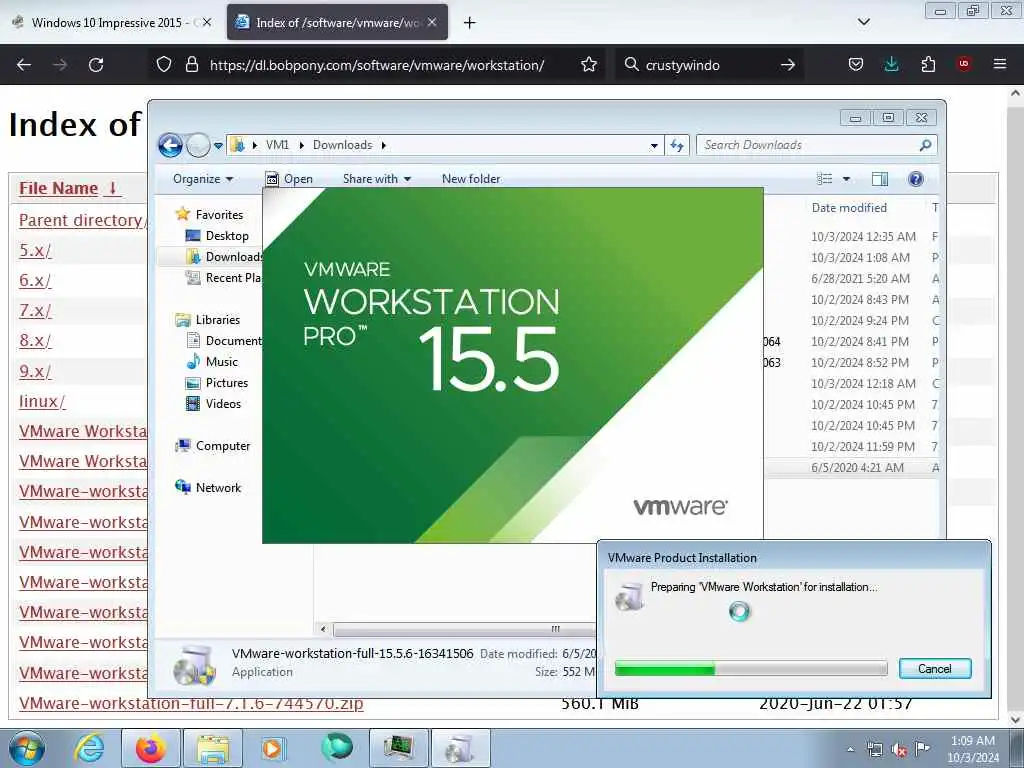Select Pictures under Libraries
The height and width of the screenshot is (768, 1024).
pos(217,383)
